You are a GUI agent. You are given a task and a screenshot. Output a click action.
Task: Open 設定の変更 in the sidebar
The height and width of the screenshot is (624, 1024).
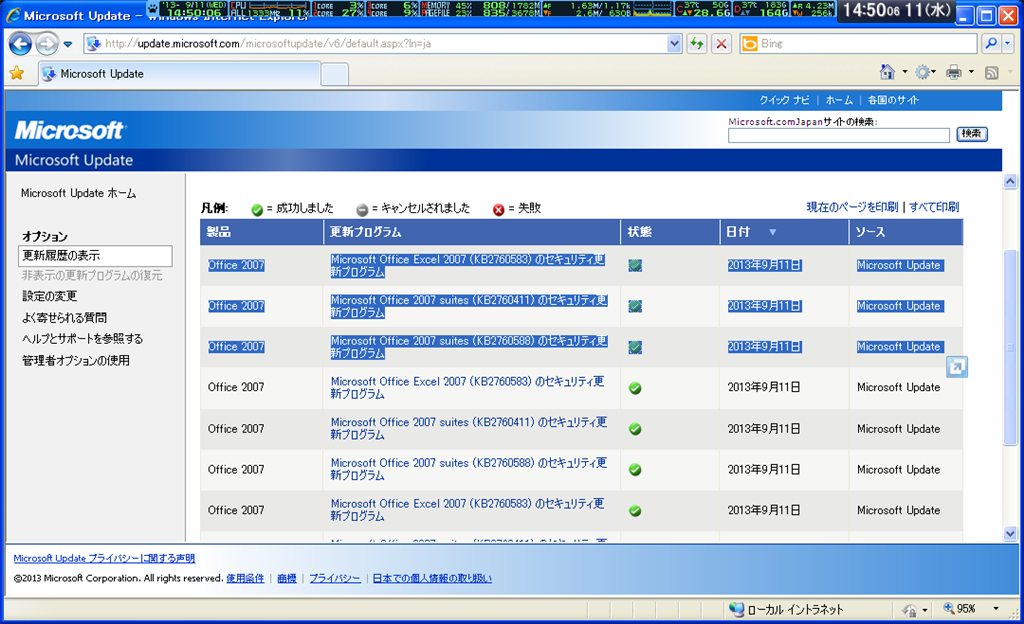click(x=50, y=296)
